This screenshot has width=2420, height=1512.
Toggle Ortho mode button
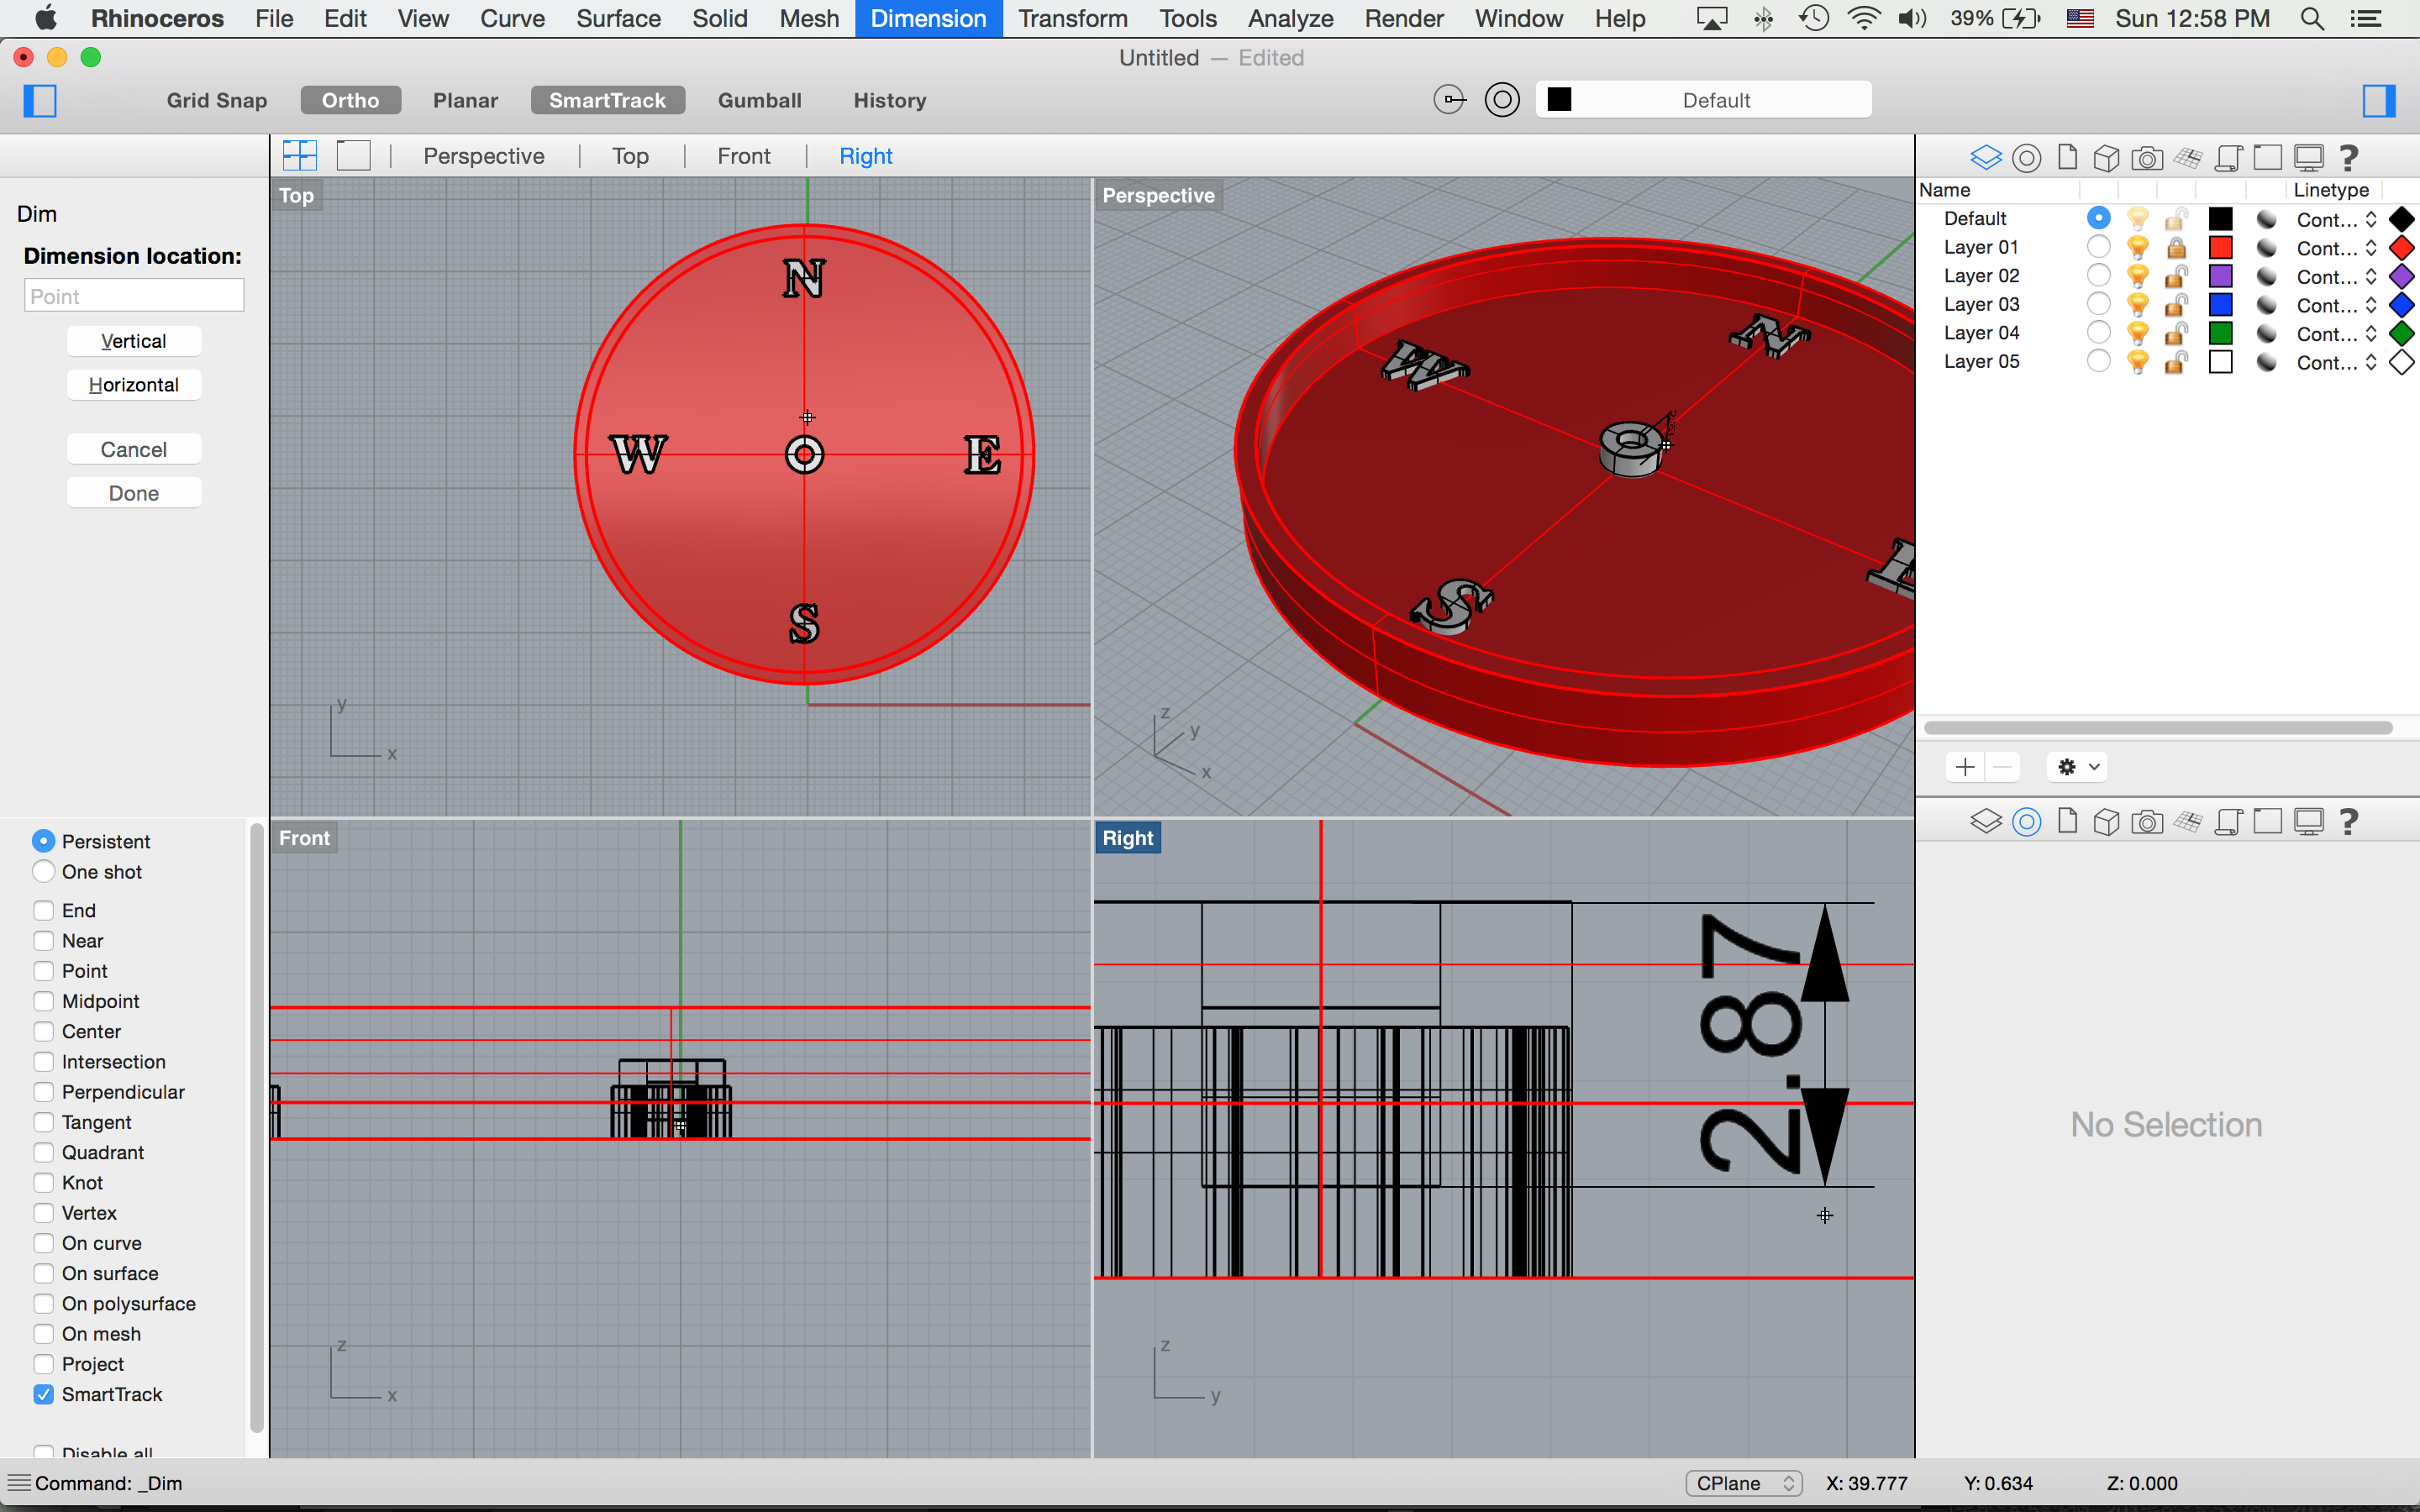pos(351,100)
